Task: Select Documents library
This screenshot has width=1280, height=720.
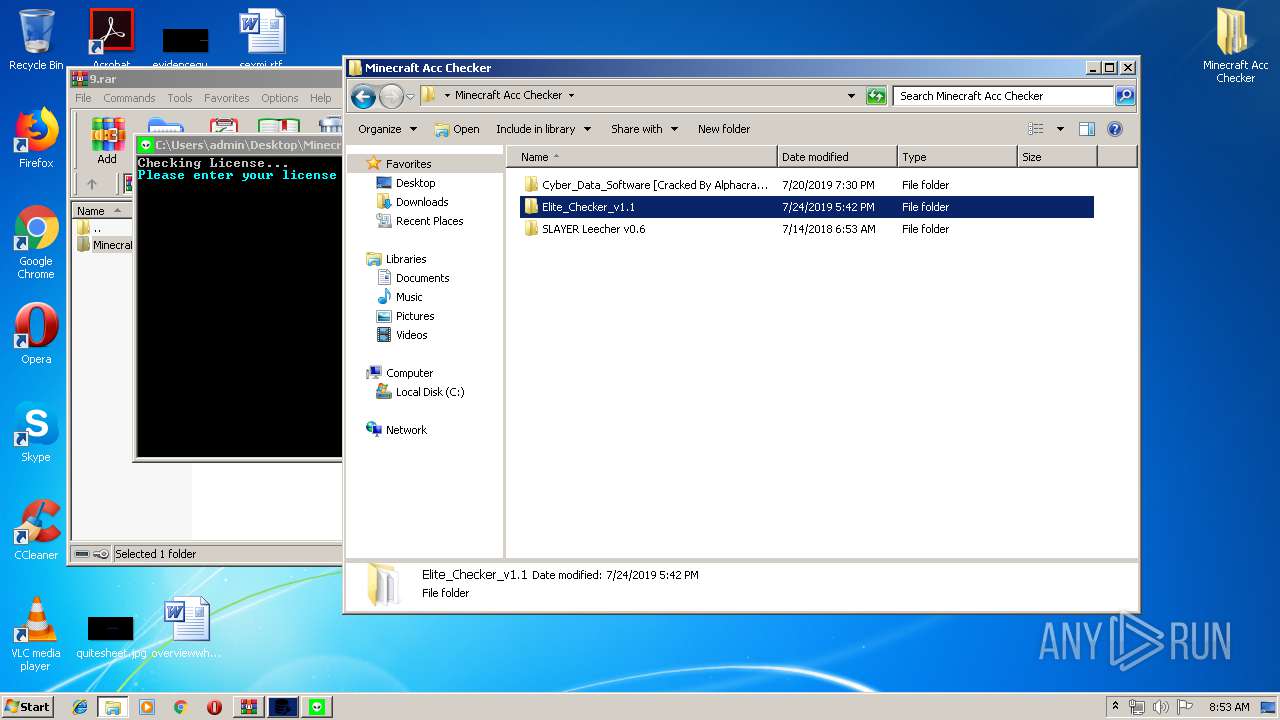Action: tap(422, 278)
